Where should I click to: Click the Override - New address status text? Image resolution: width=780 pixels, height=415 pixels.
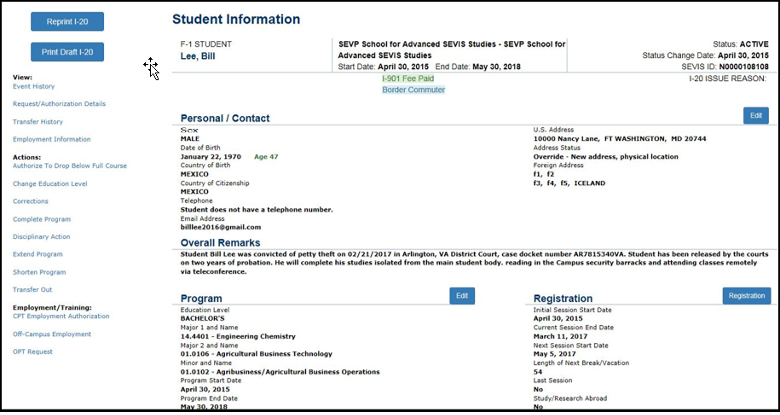click(605, 157)
